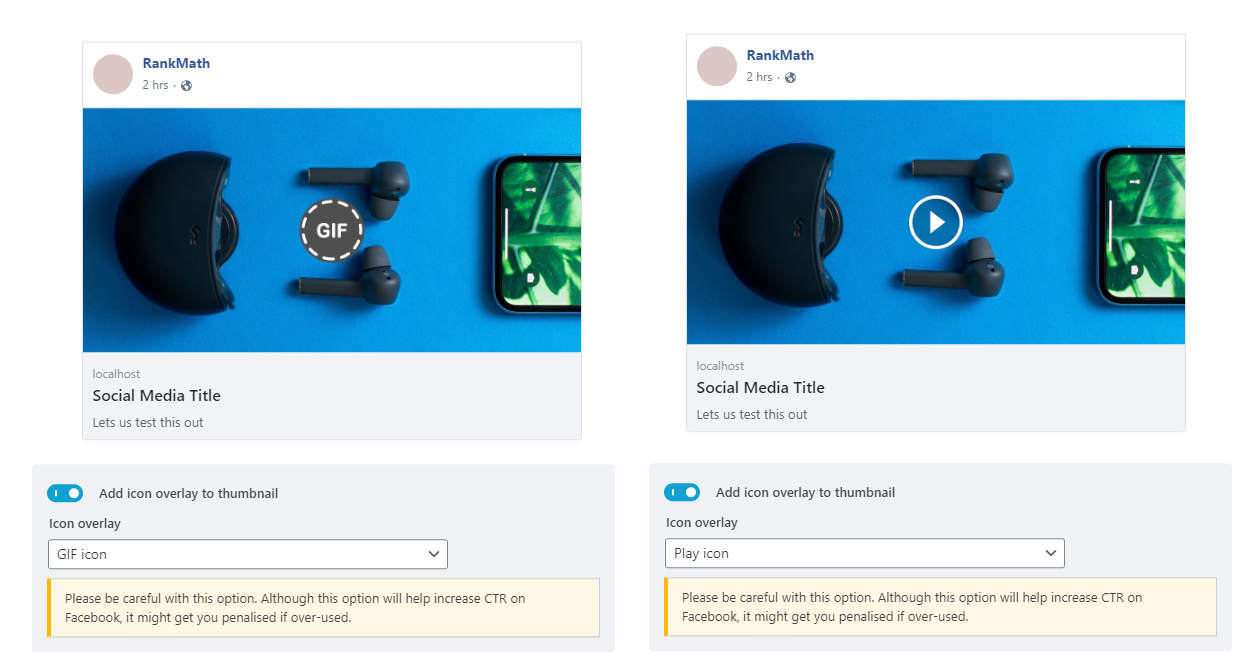Click the right post's RankMath profile avatar
The image size is (1260, 665).
[717, 66]
